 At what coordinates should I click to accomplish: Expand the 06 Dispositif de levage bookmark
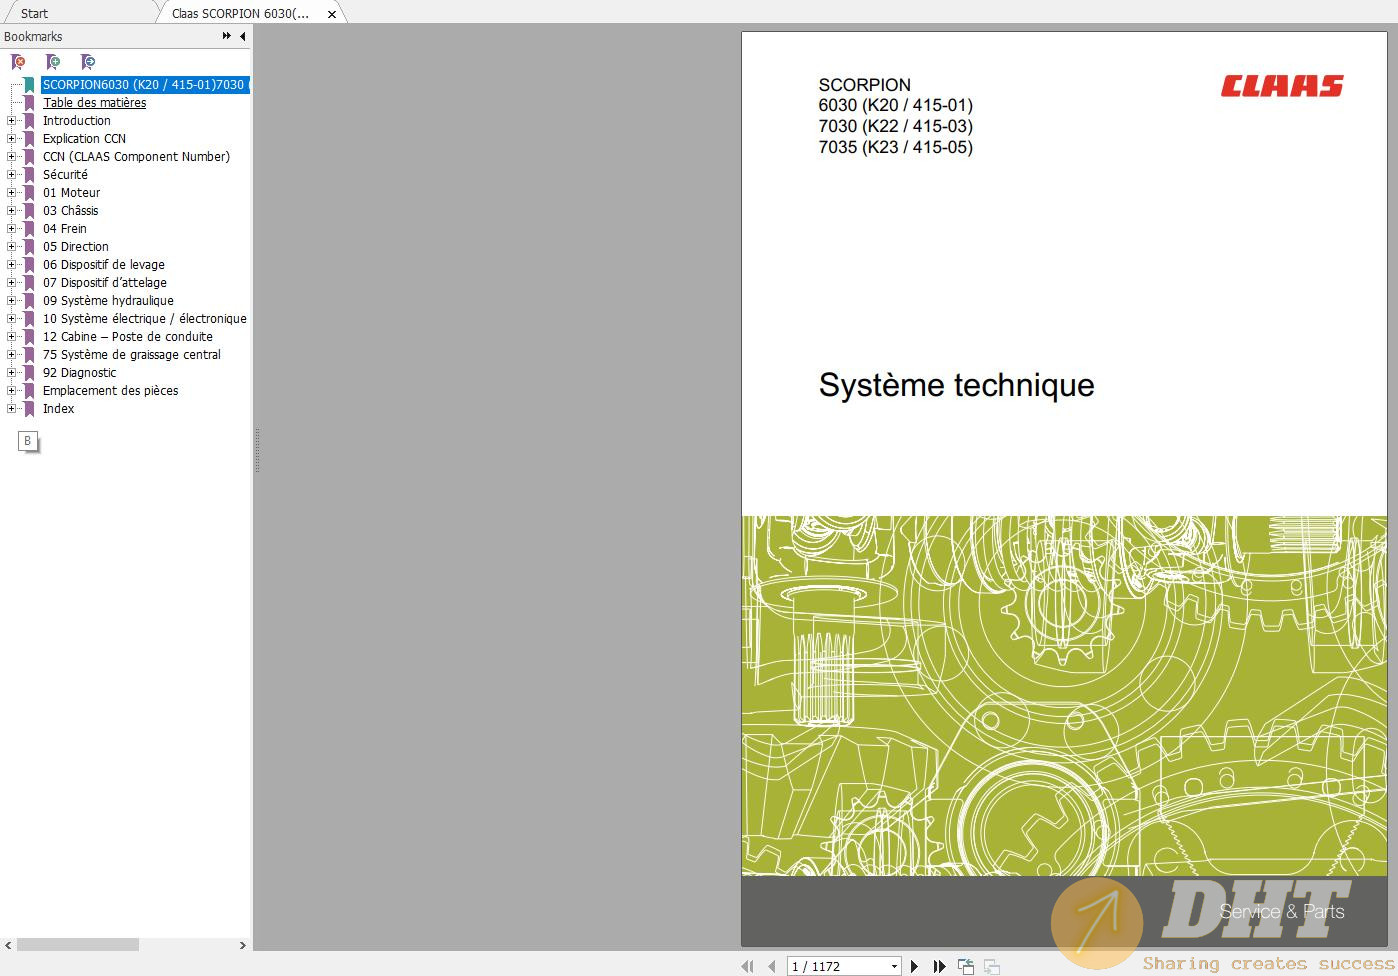tap(12, 265)
